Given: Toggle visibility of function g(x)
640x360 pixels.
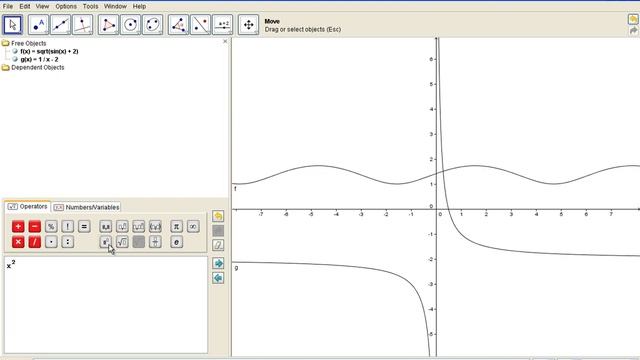Looking at the screenshot, I should point(15,59).
